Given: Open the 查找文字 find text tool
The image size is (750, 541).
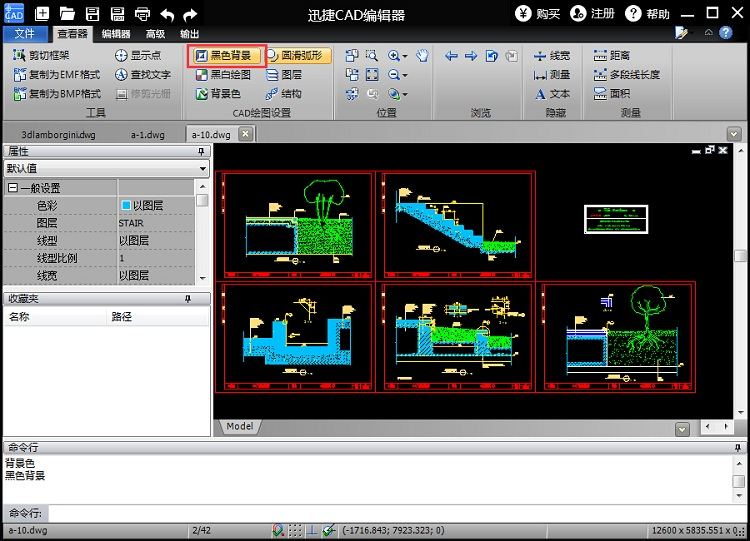Looking at the screenshot, I should pos(142,75).
